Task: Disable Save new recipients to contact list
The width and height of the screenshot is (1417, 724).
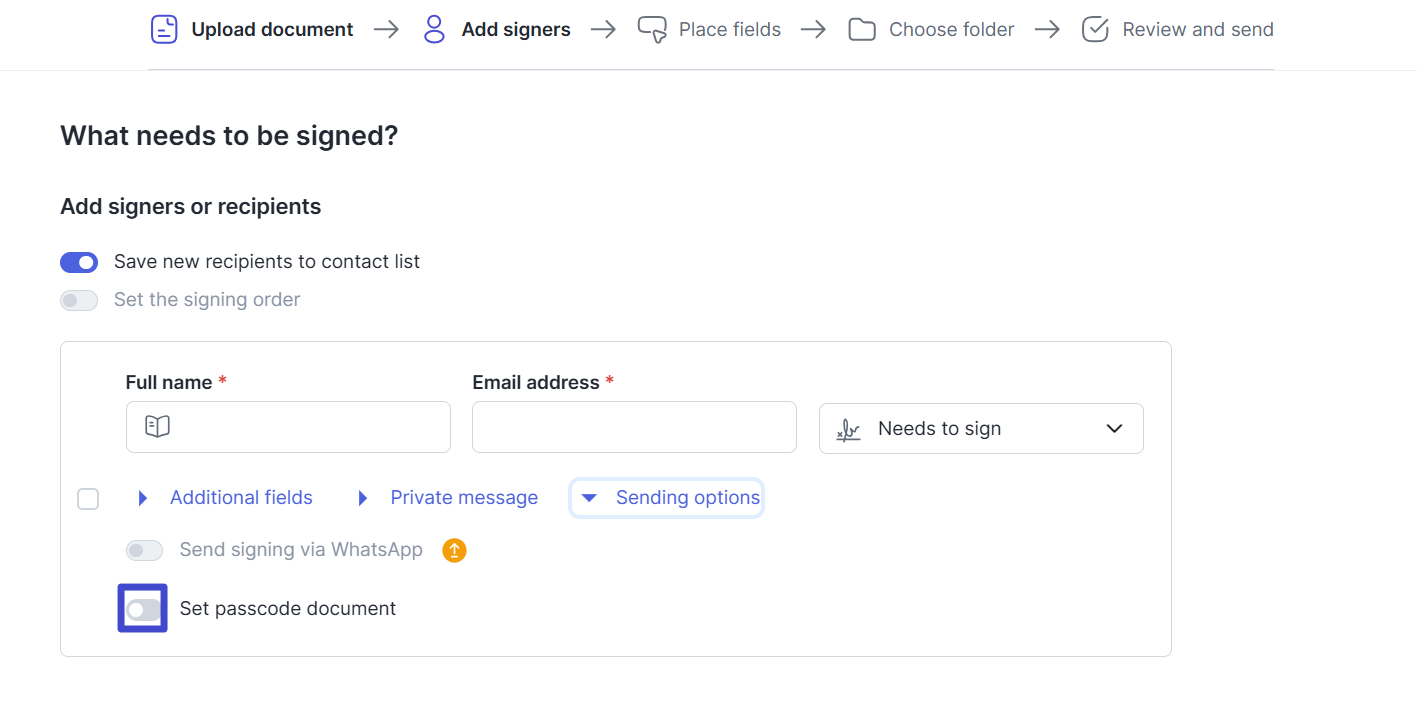Action: pyautogui.click(x=79, y=262)
